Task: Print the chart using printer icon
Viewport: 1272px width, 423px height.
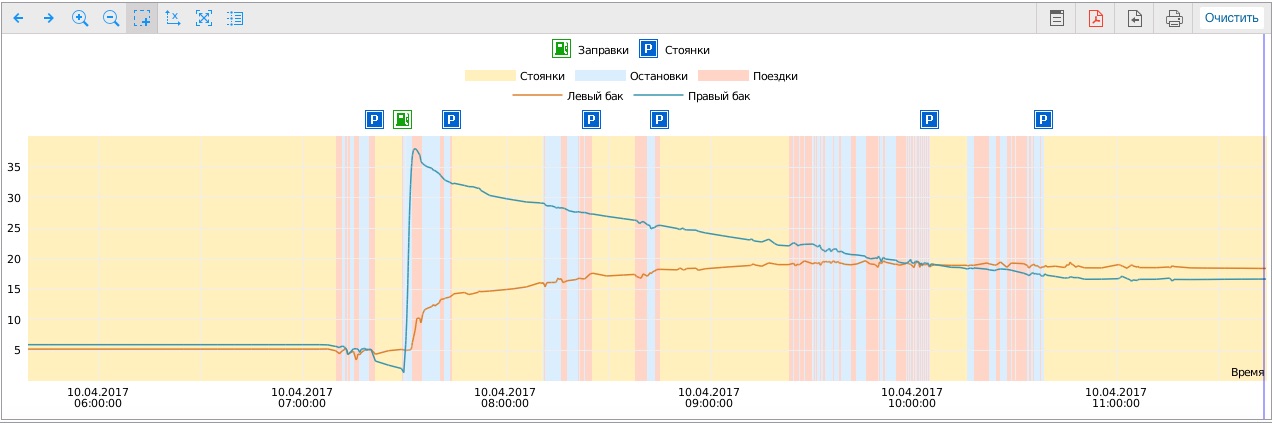Action: [x=1174, y=18]
